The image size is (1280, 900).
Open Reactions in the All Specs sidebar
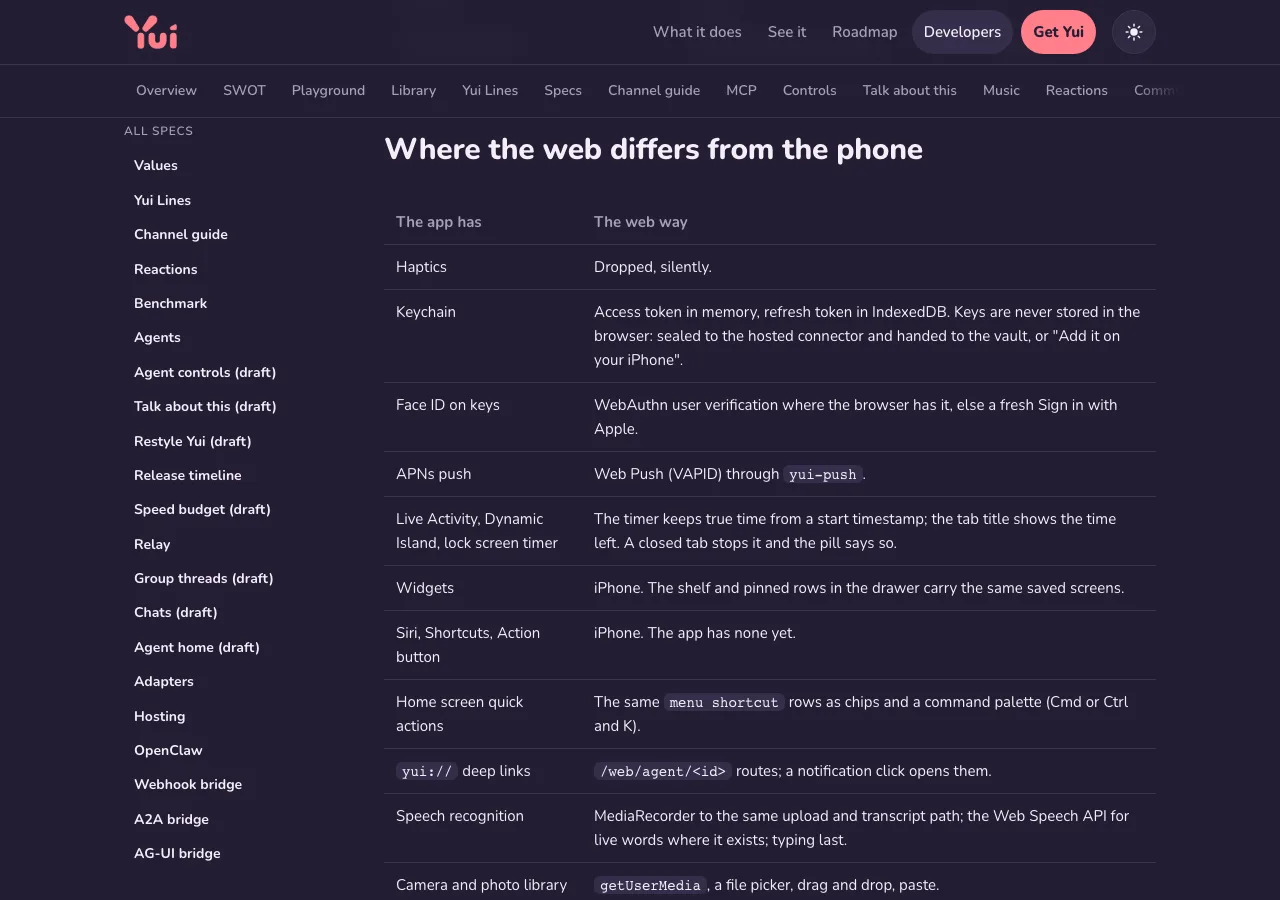coord(166,269)
